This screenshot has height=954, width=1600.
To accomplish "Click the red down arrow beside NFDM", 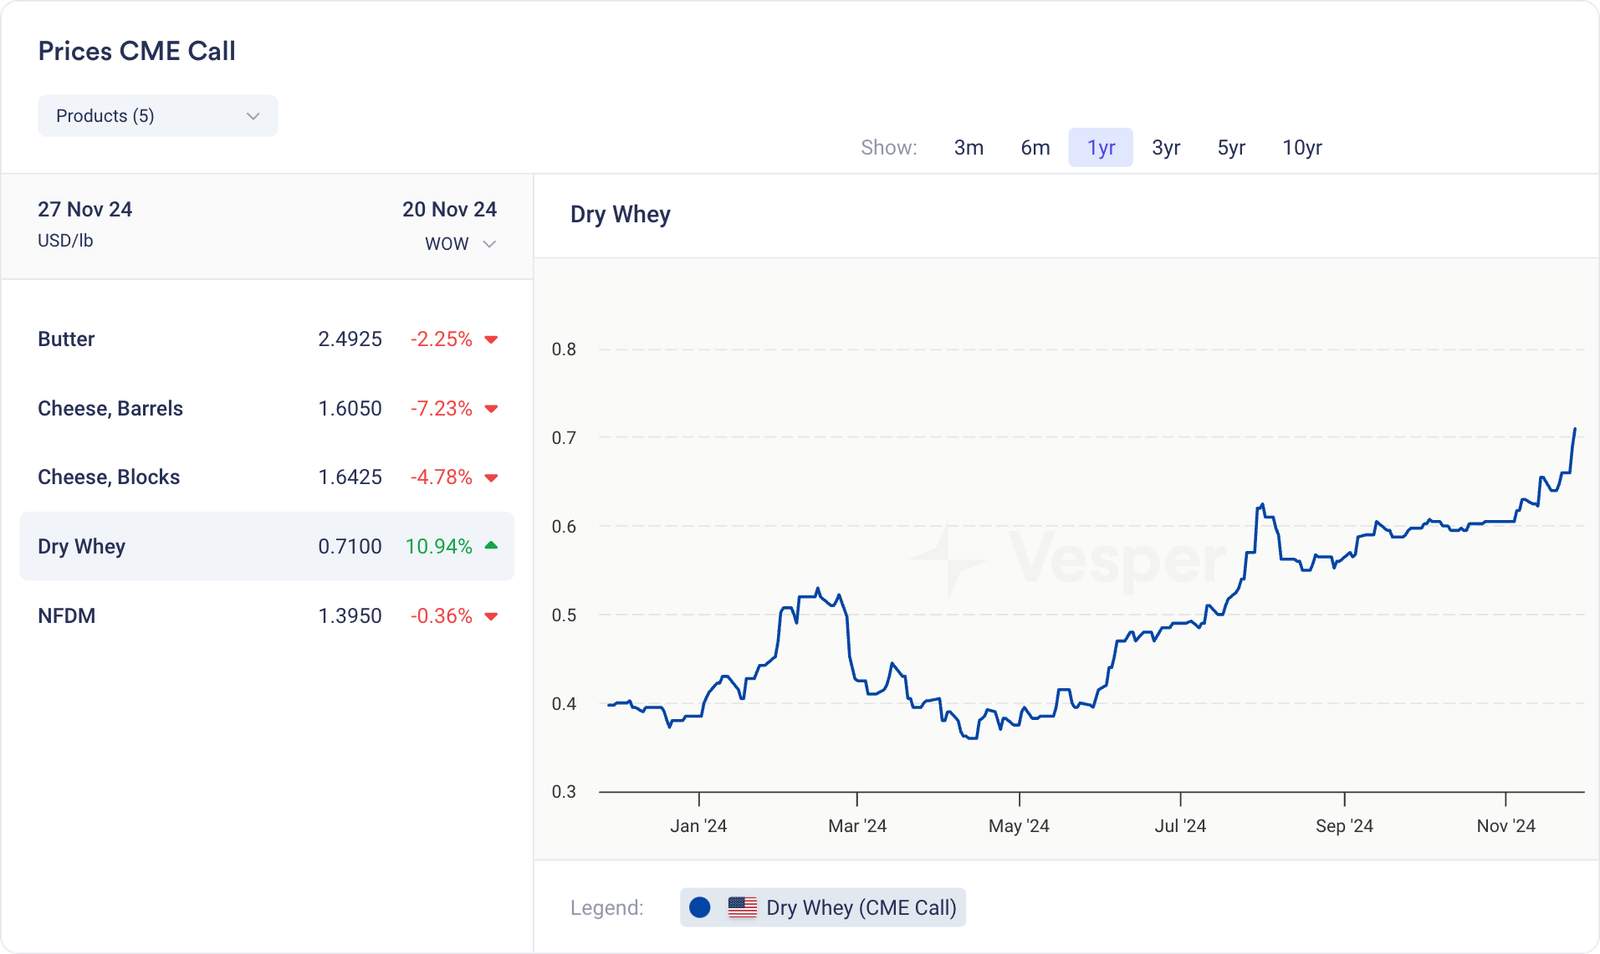I will tap(491, 617).
